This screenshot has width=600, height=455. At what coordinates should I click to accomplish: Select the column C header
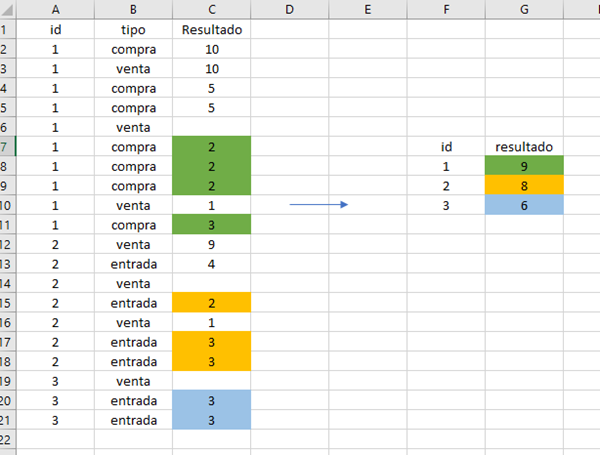click(211, 10)
